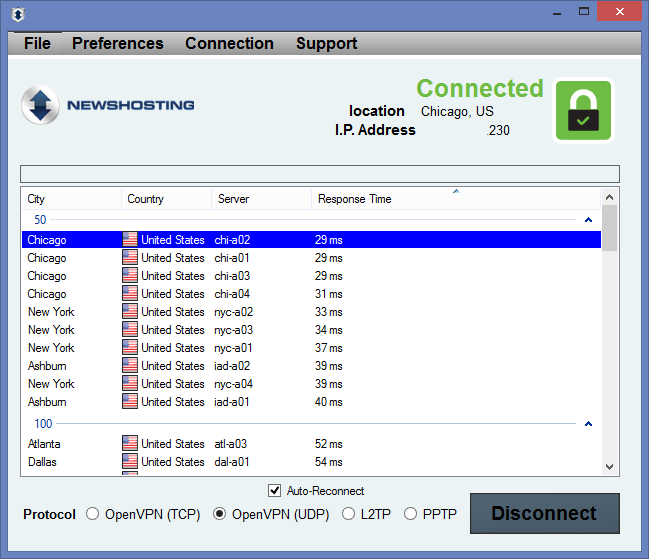This screenshot has width=649, height=559.
Task: Select OpenVPN (TCP) protocol
Action: pos(93,514)
